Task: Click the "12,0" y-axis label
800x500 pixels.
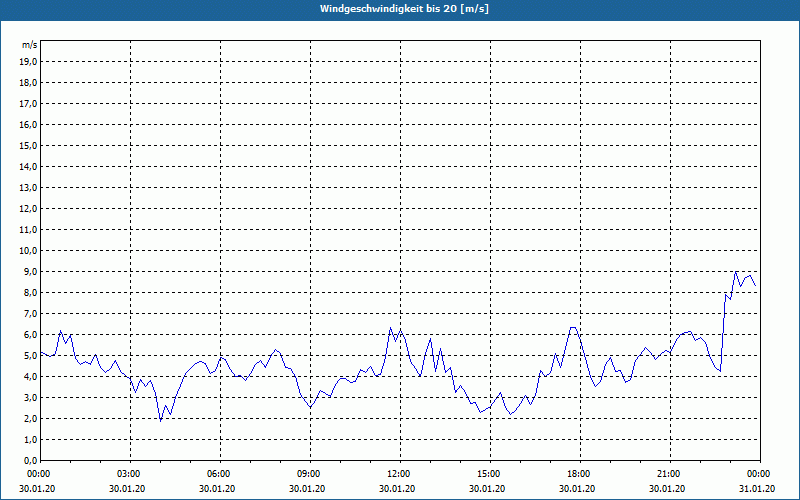Action: (28, 209)
